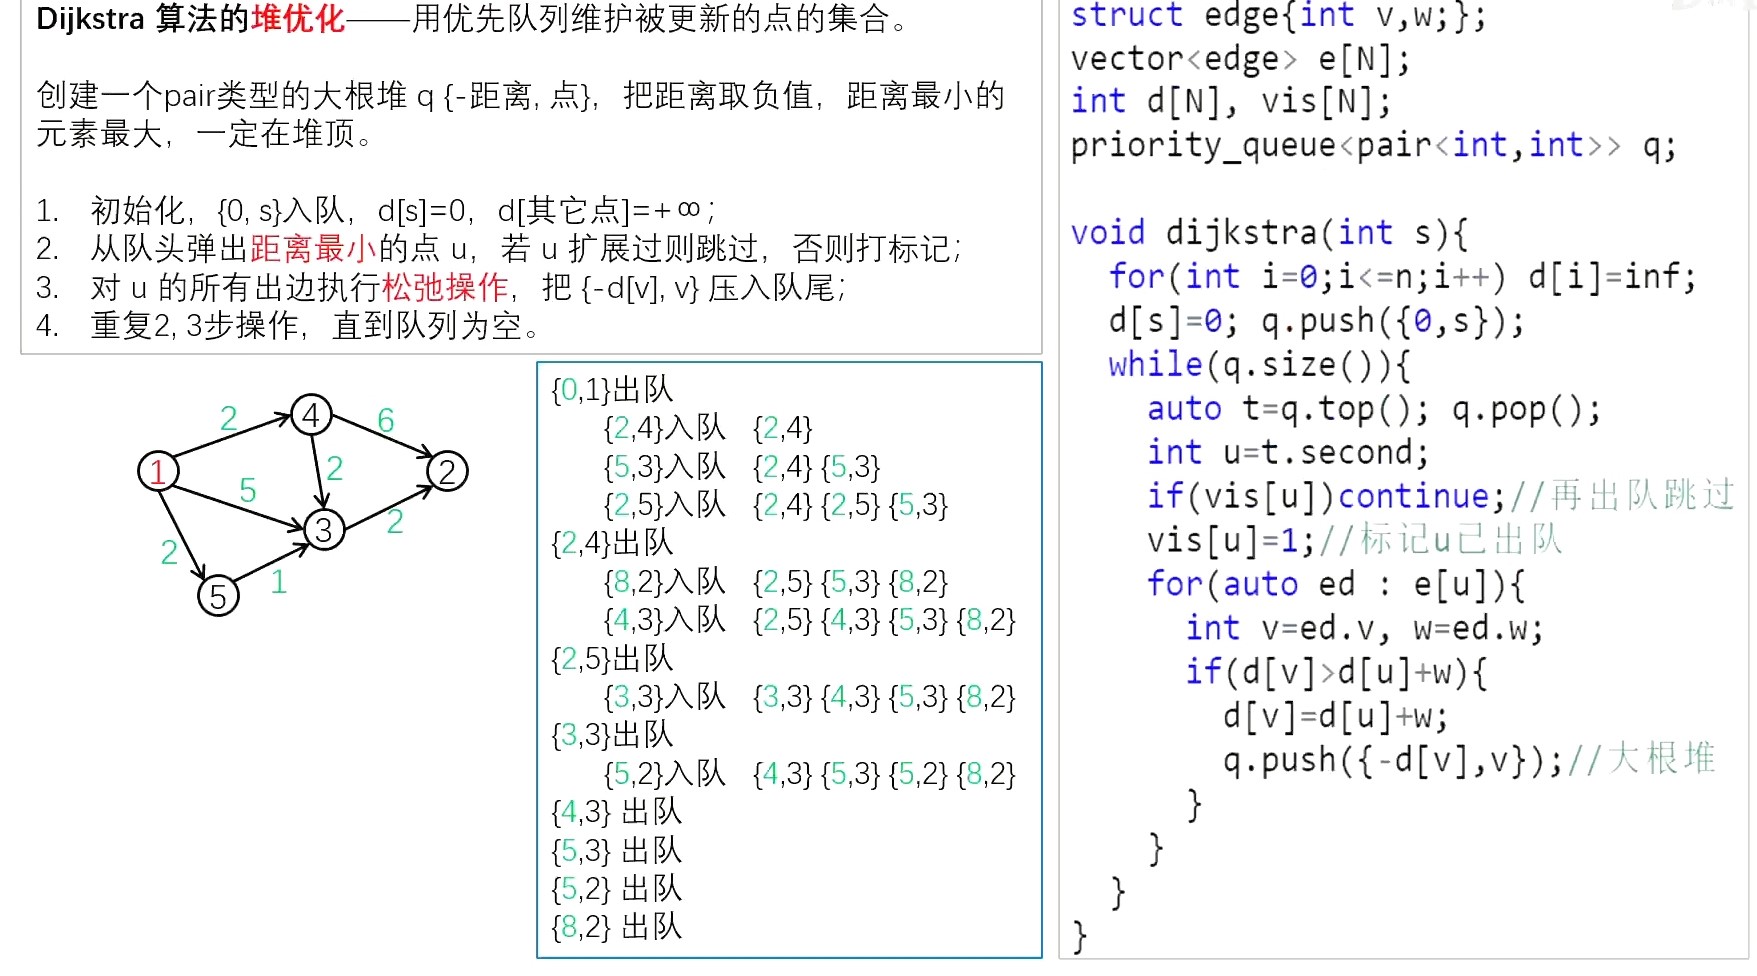The image size is (1757, 976).
Task: Click trace line {8,2} 出队
Action: pyautogui.click(x=616, y=927)
